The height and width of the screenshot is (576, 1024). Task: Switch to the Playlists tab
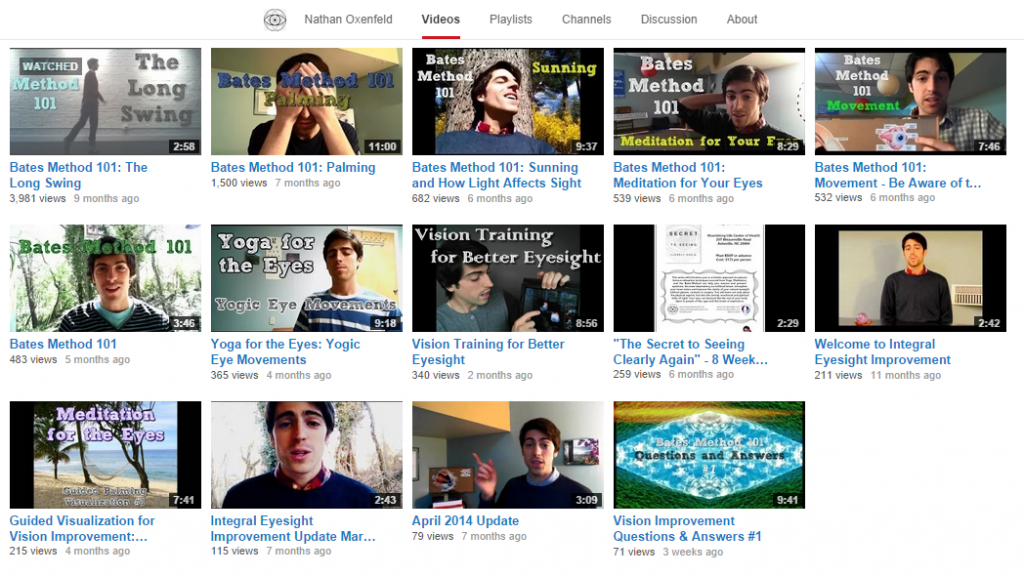[x=510, y=19]
